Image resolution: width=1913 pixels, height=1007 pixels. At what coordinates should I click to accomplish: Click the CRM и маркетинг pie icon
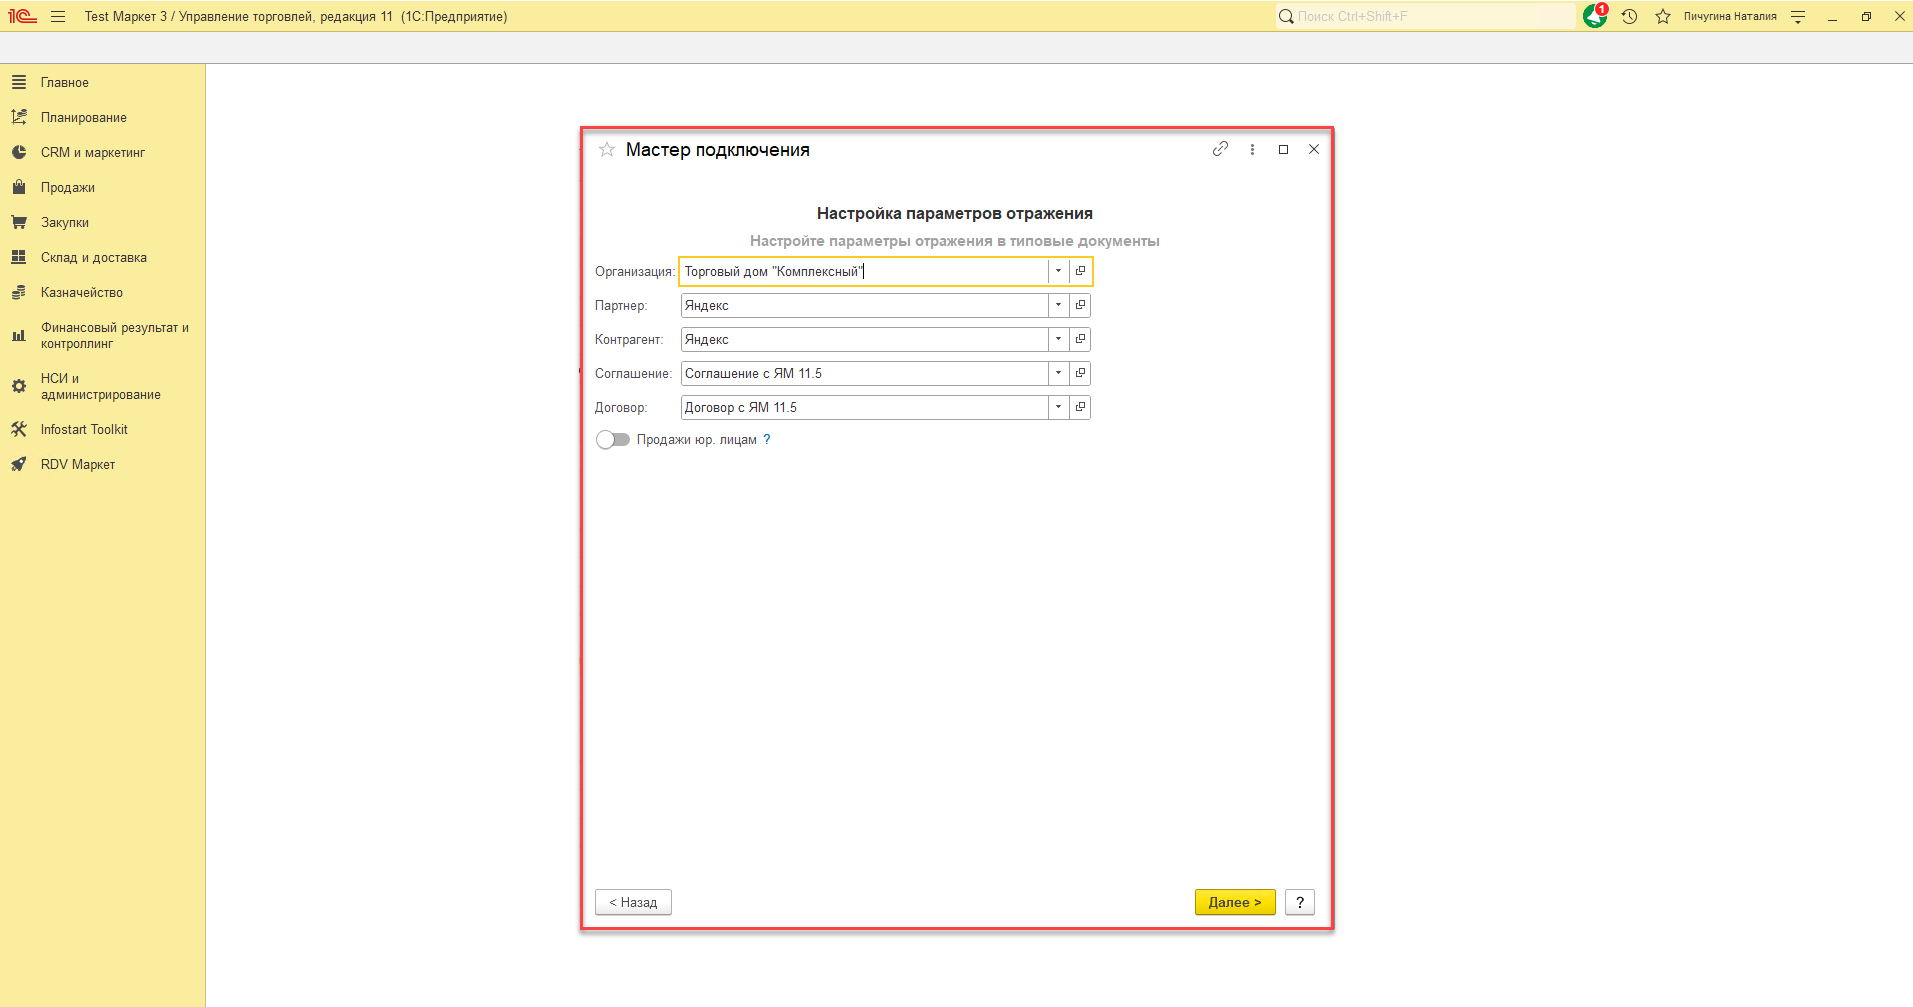click(x=19, y=152)
